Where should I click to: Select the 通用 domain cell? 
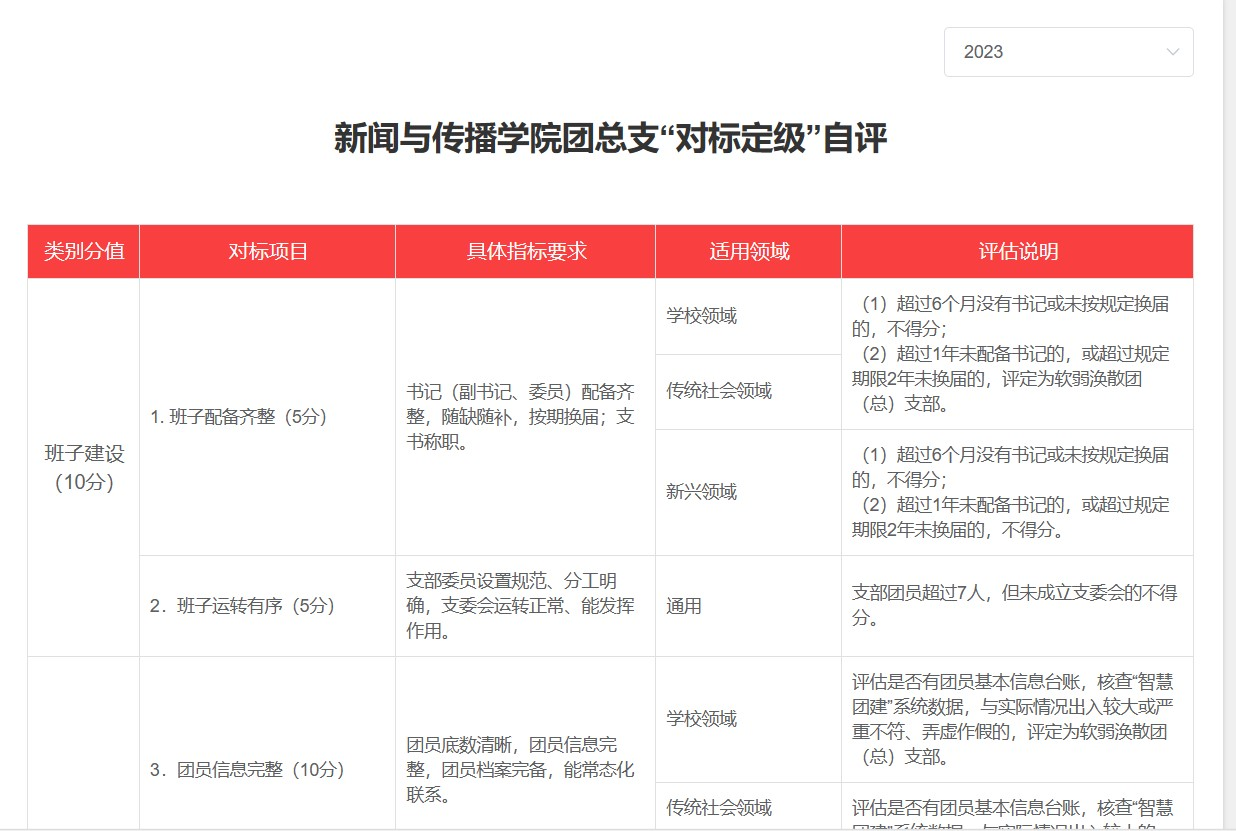click(684, 606)
